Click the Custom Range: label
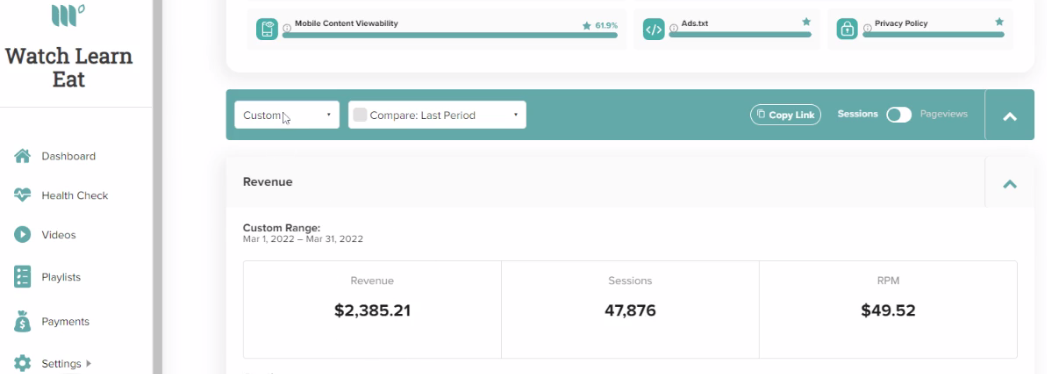The height and width of the screenshot is (374, 1047). pyautogui.click(x=282, y=228)
